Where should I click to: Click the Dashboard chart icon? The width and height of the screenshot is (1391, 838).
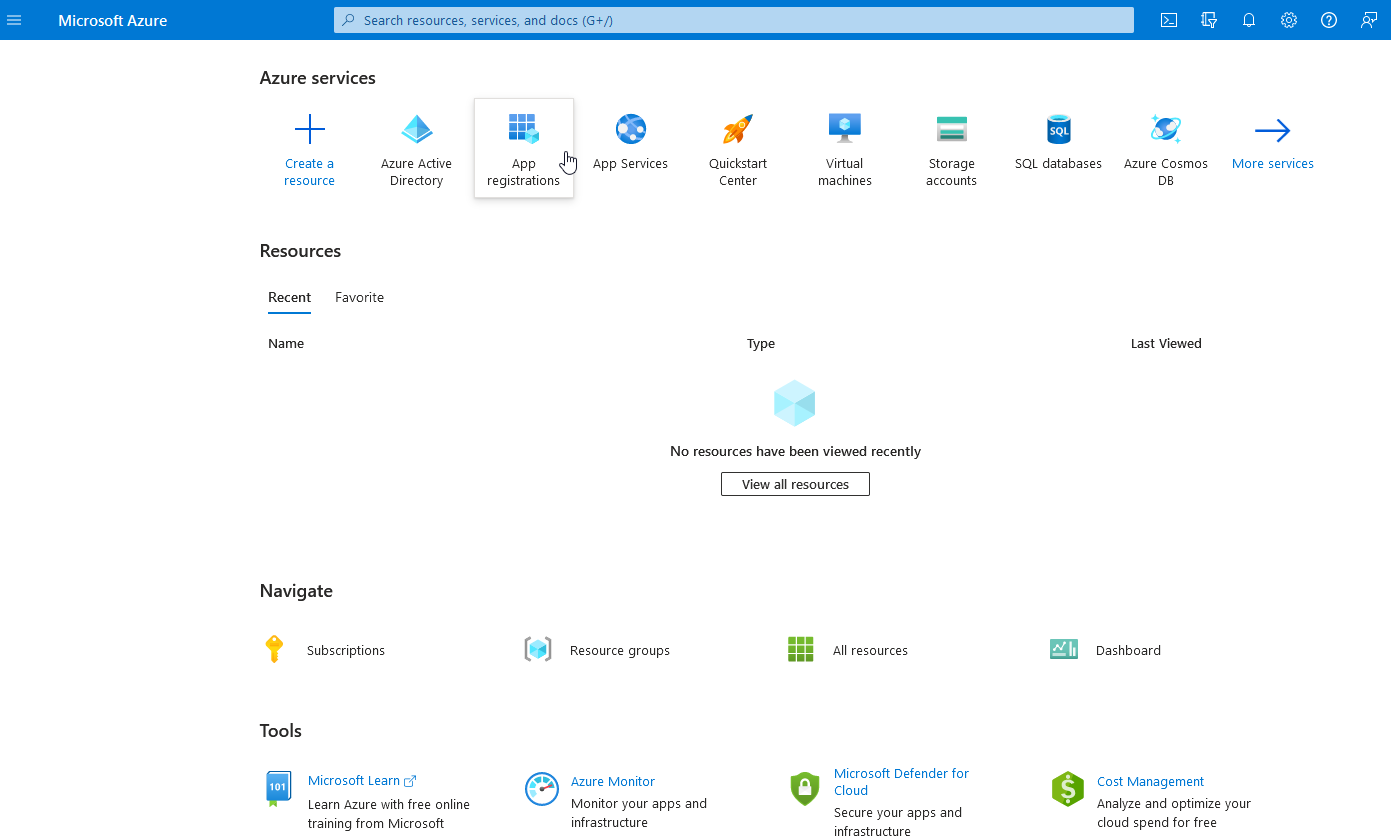(1064, 649)
